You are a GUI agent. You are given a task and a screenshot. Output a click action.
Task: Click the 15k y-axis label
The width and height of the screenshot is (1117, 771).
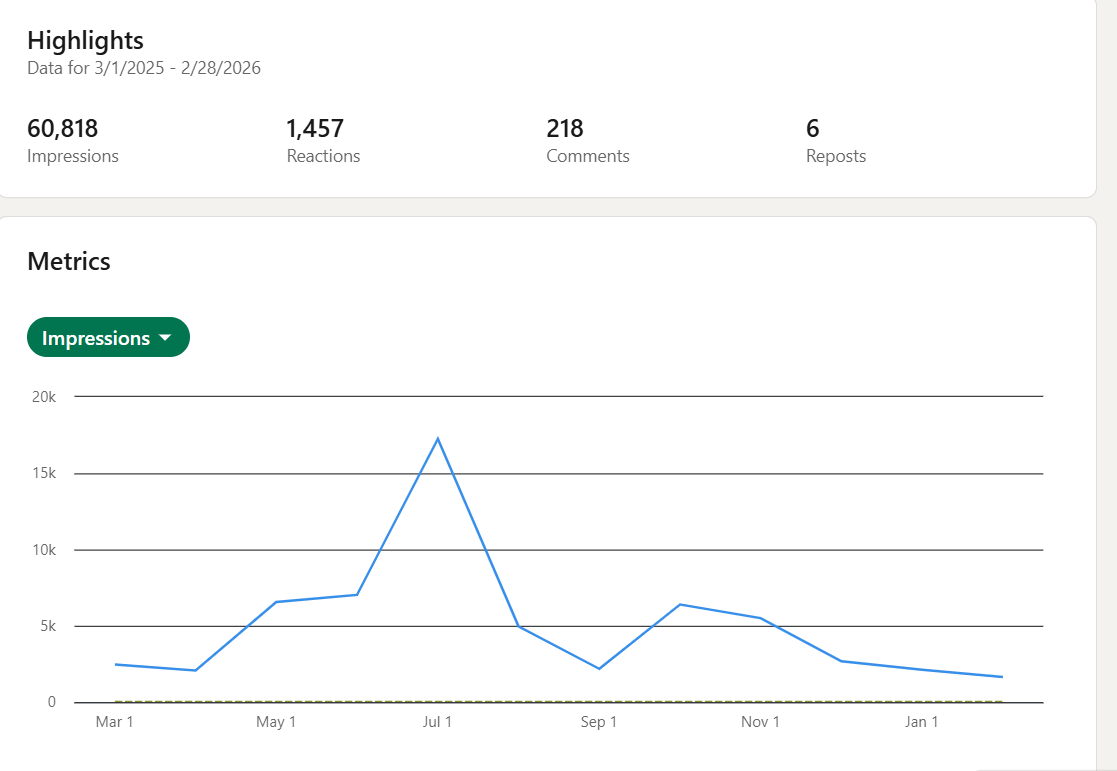(43, 473)
